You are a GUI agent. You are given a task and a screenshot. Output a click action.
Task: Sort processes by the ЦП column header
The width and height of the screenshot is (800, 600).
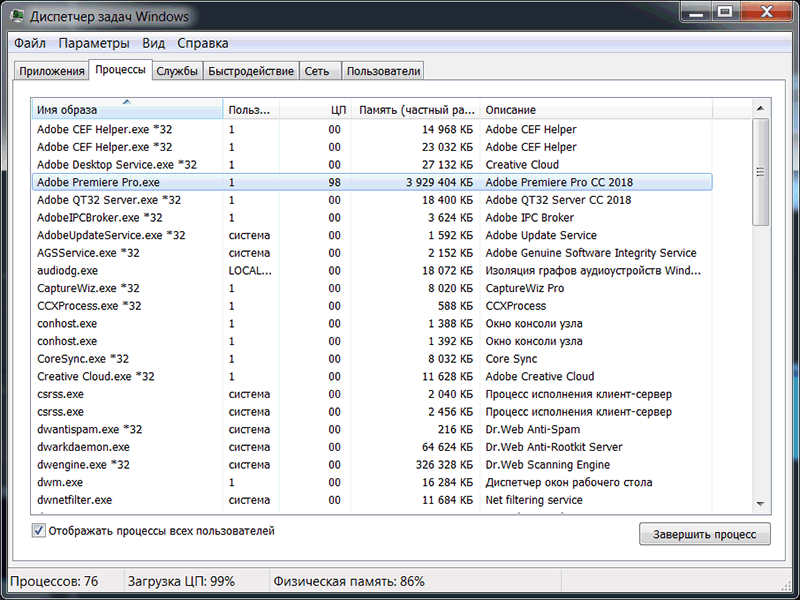[315, 110]
